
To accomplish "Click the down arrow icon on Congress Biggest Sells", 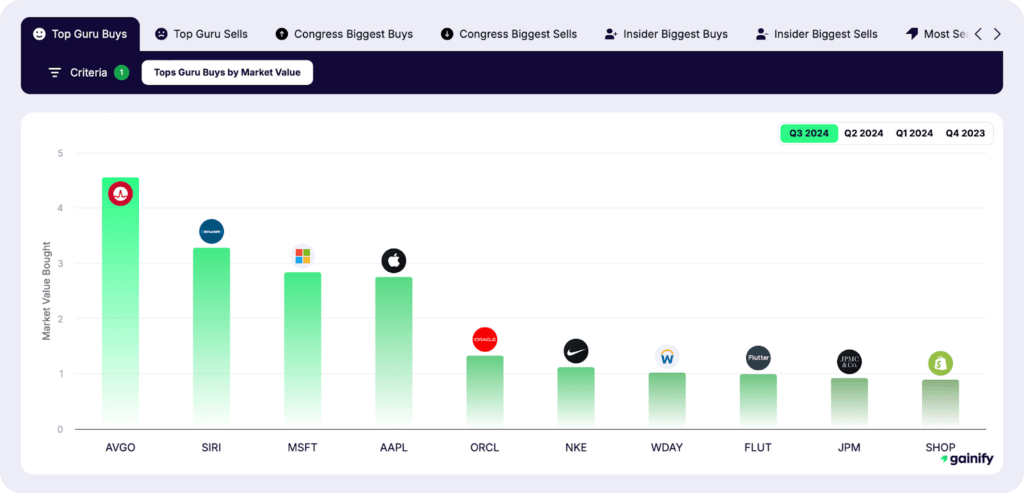I will pyautogui.click(x=447, y=34).
